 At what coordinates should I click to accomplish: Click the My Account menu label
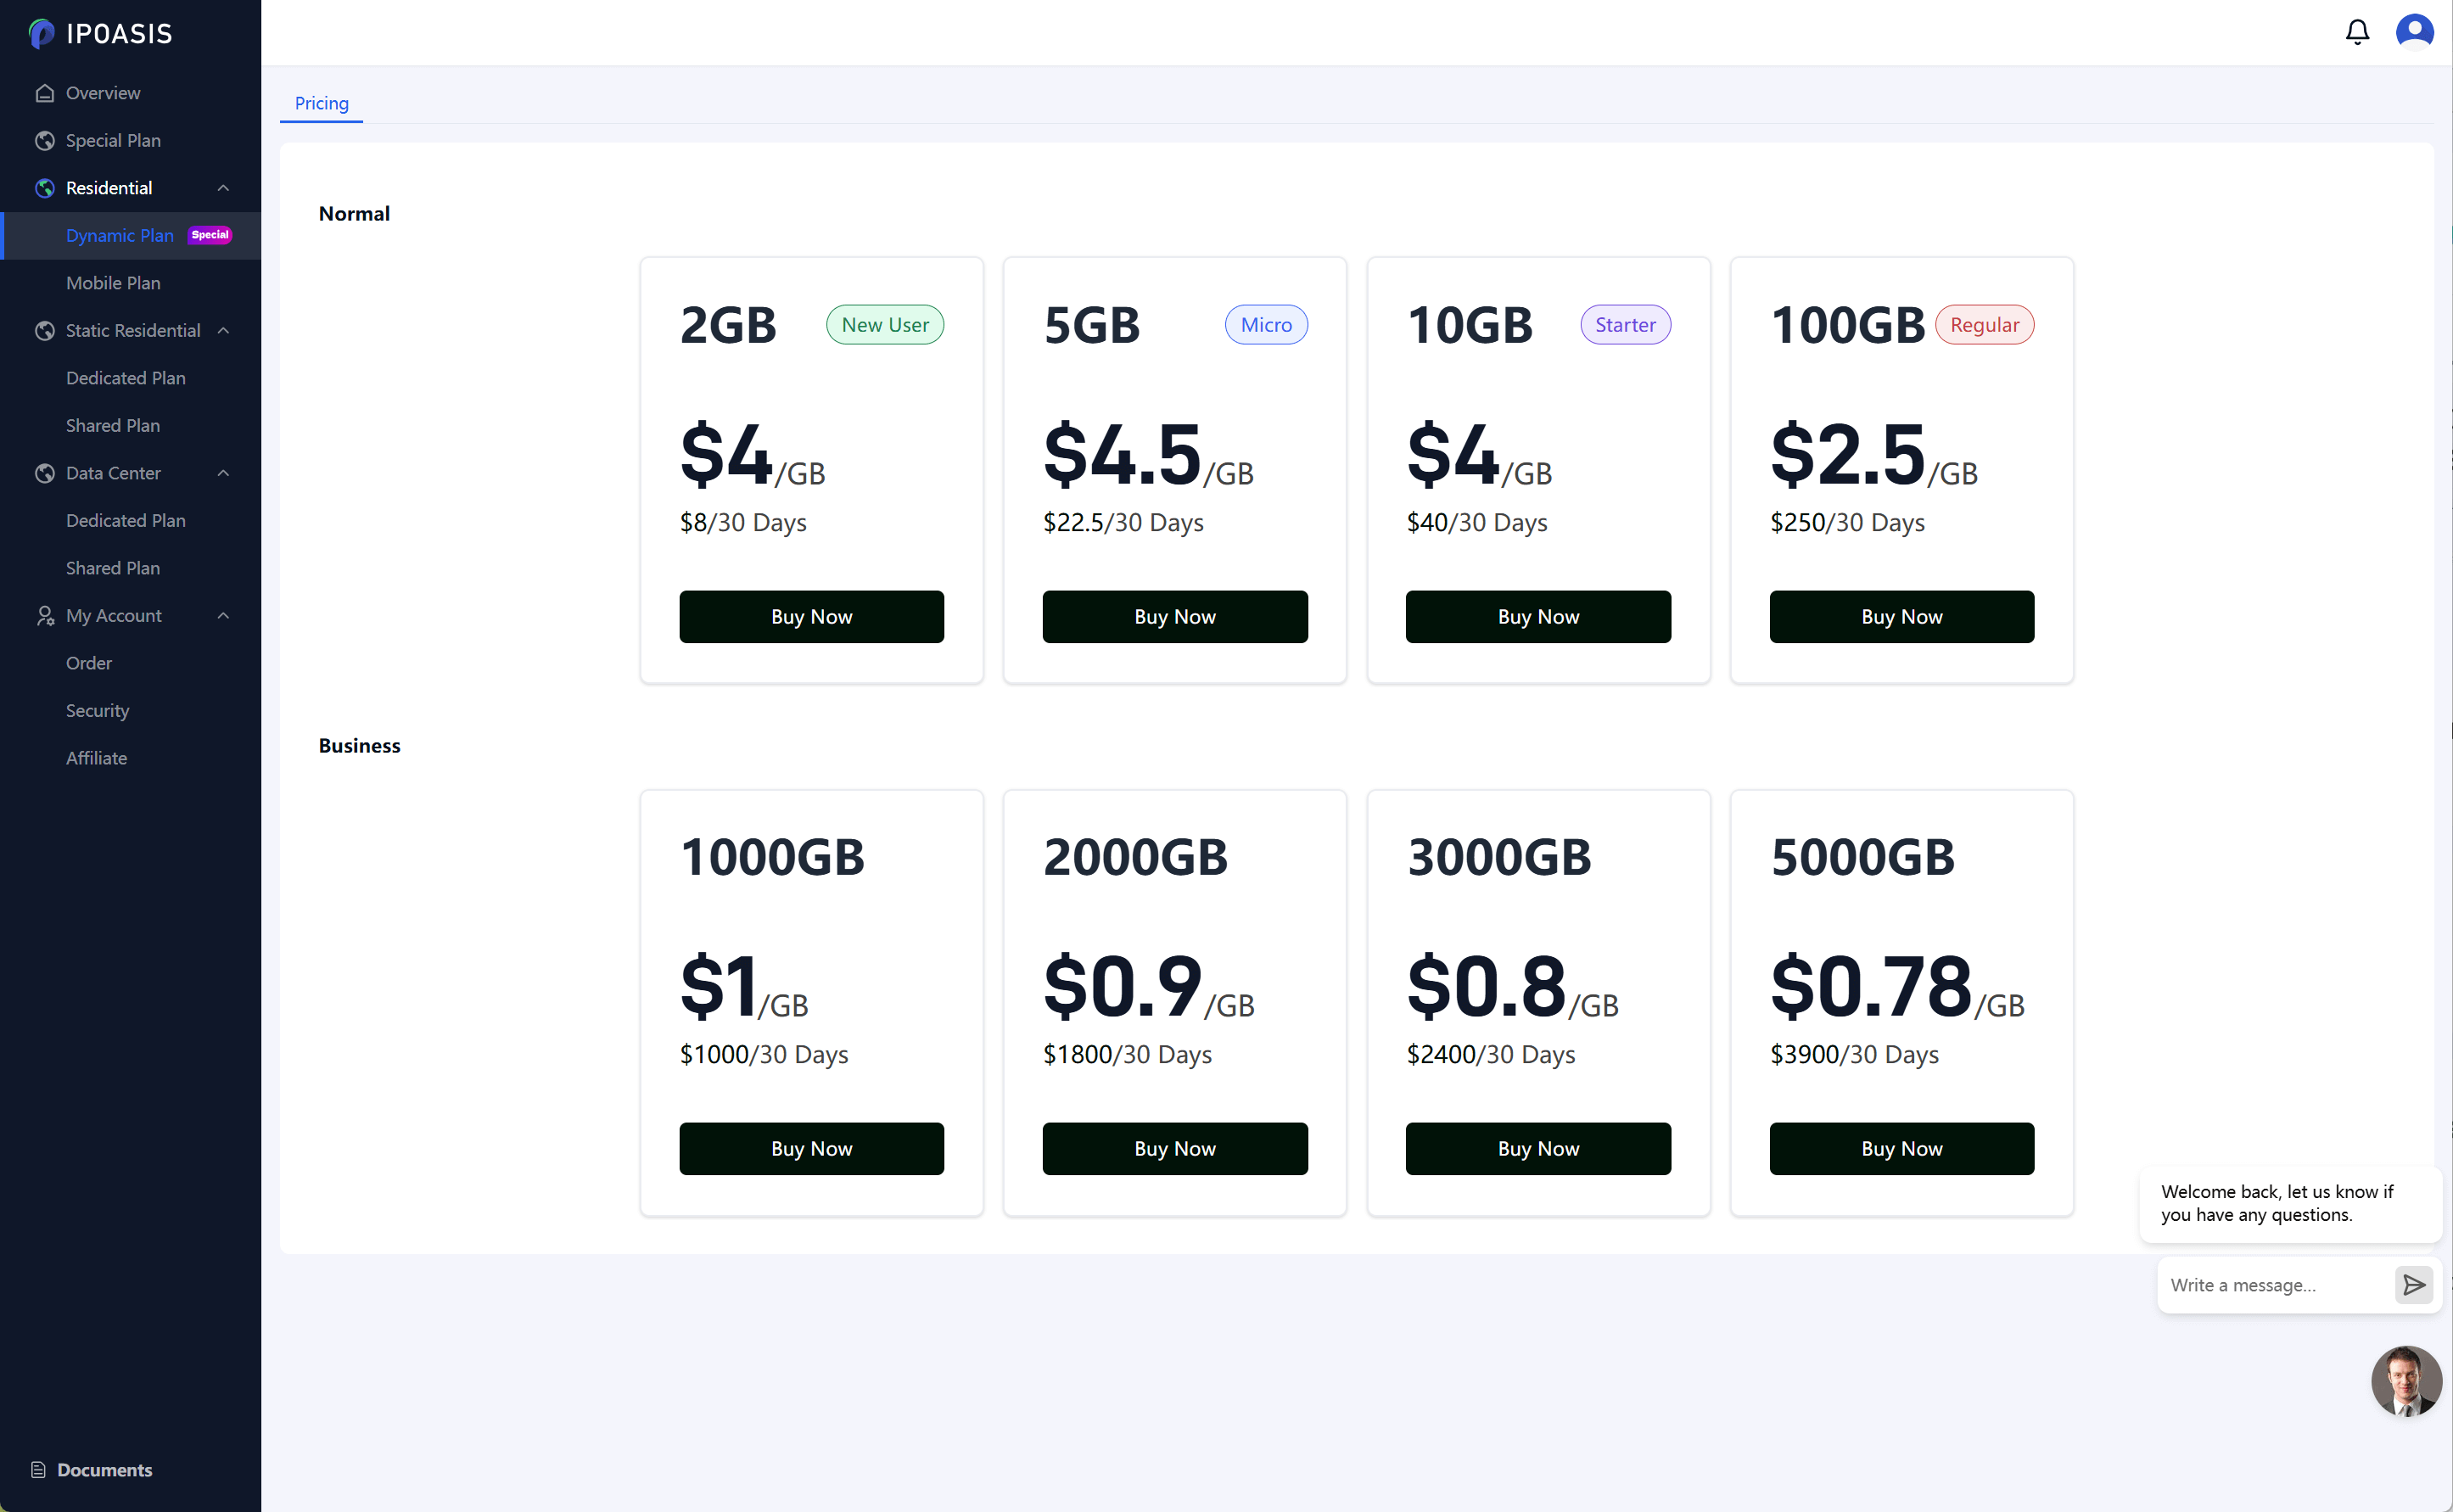point(114,616)
